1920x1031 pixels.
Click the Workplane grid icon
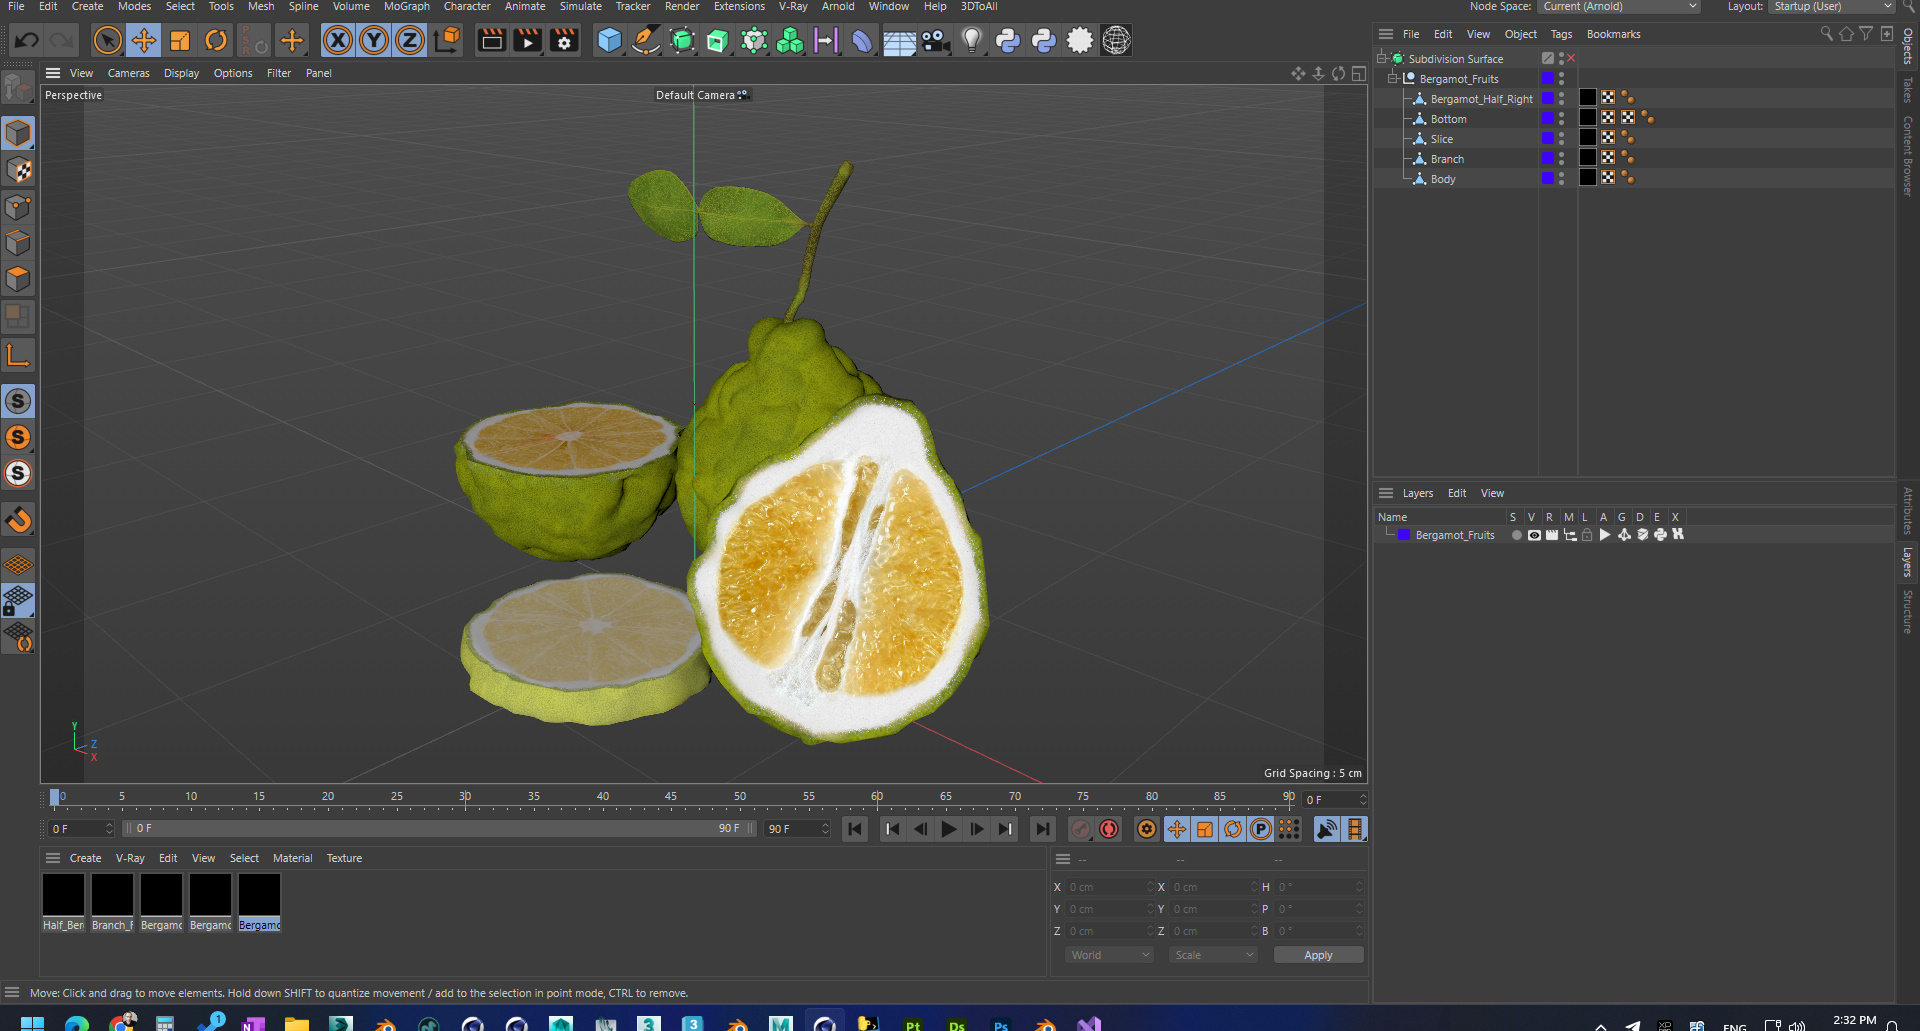18,565
